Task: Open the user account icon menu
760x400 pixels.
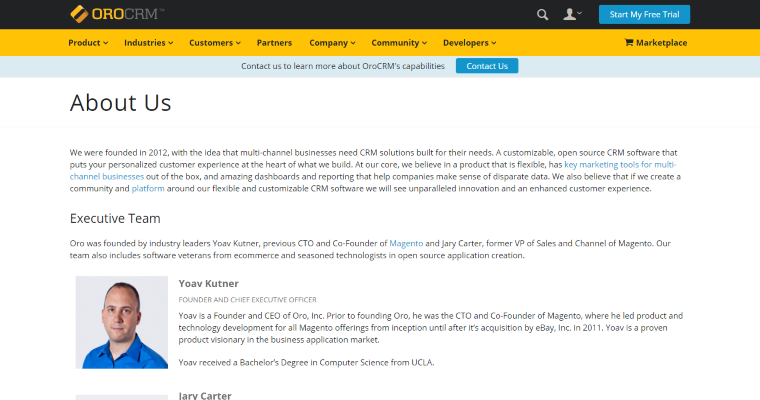Action: 572,14
